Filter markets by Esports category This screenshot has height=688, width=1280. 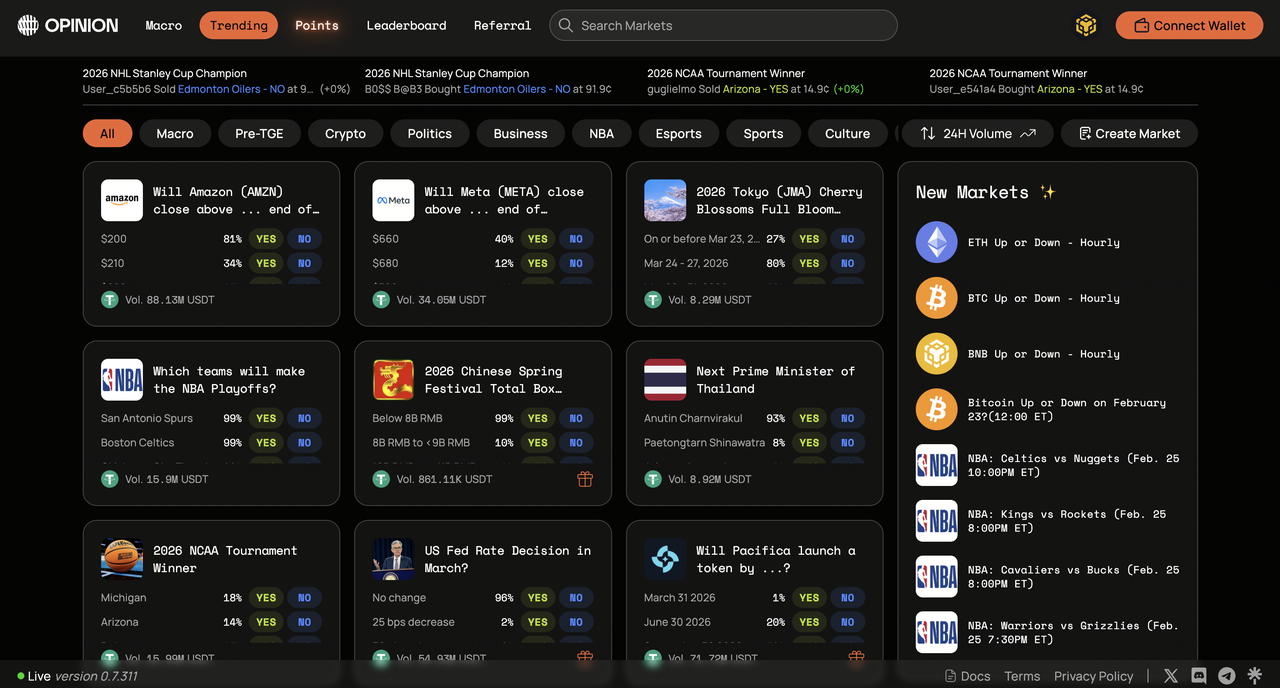[x=678, y=133]
